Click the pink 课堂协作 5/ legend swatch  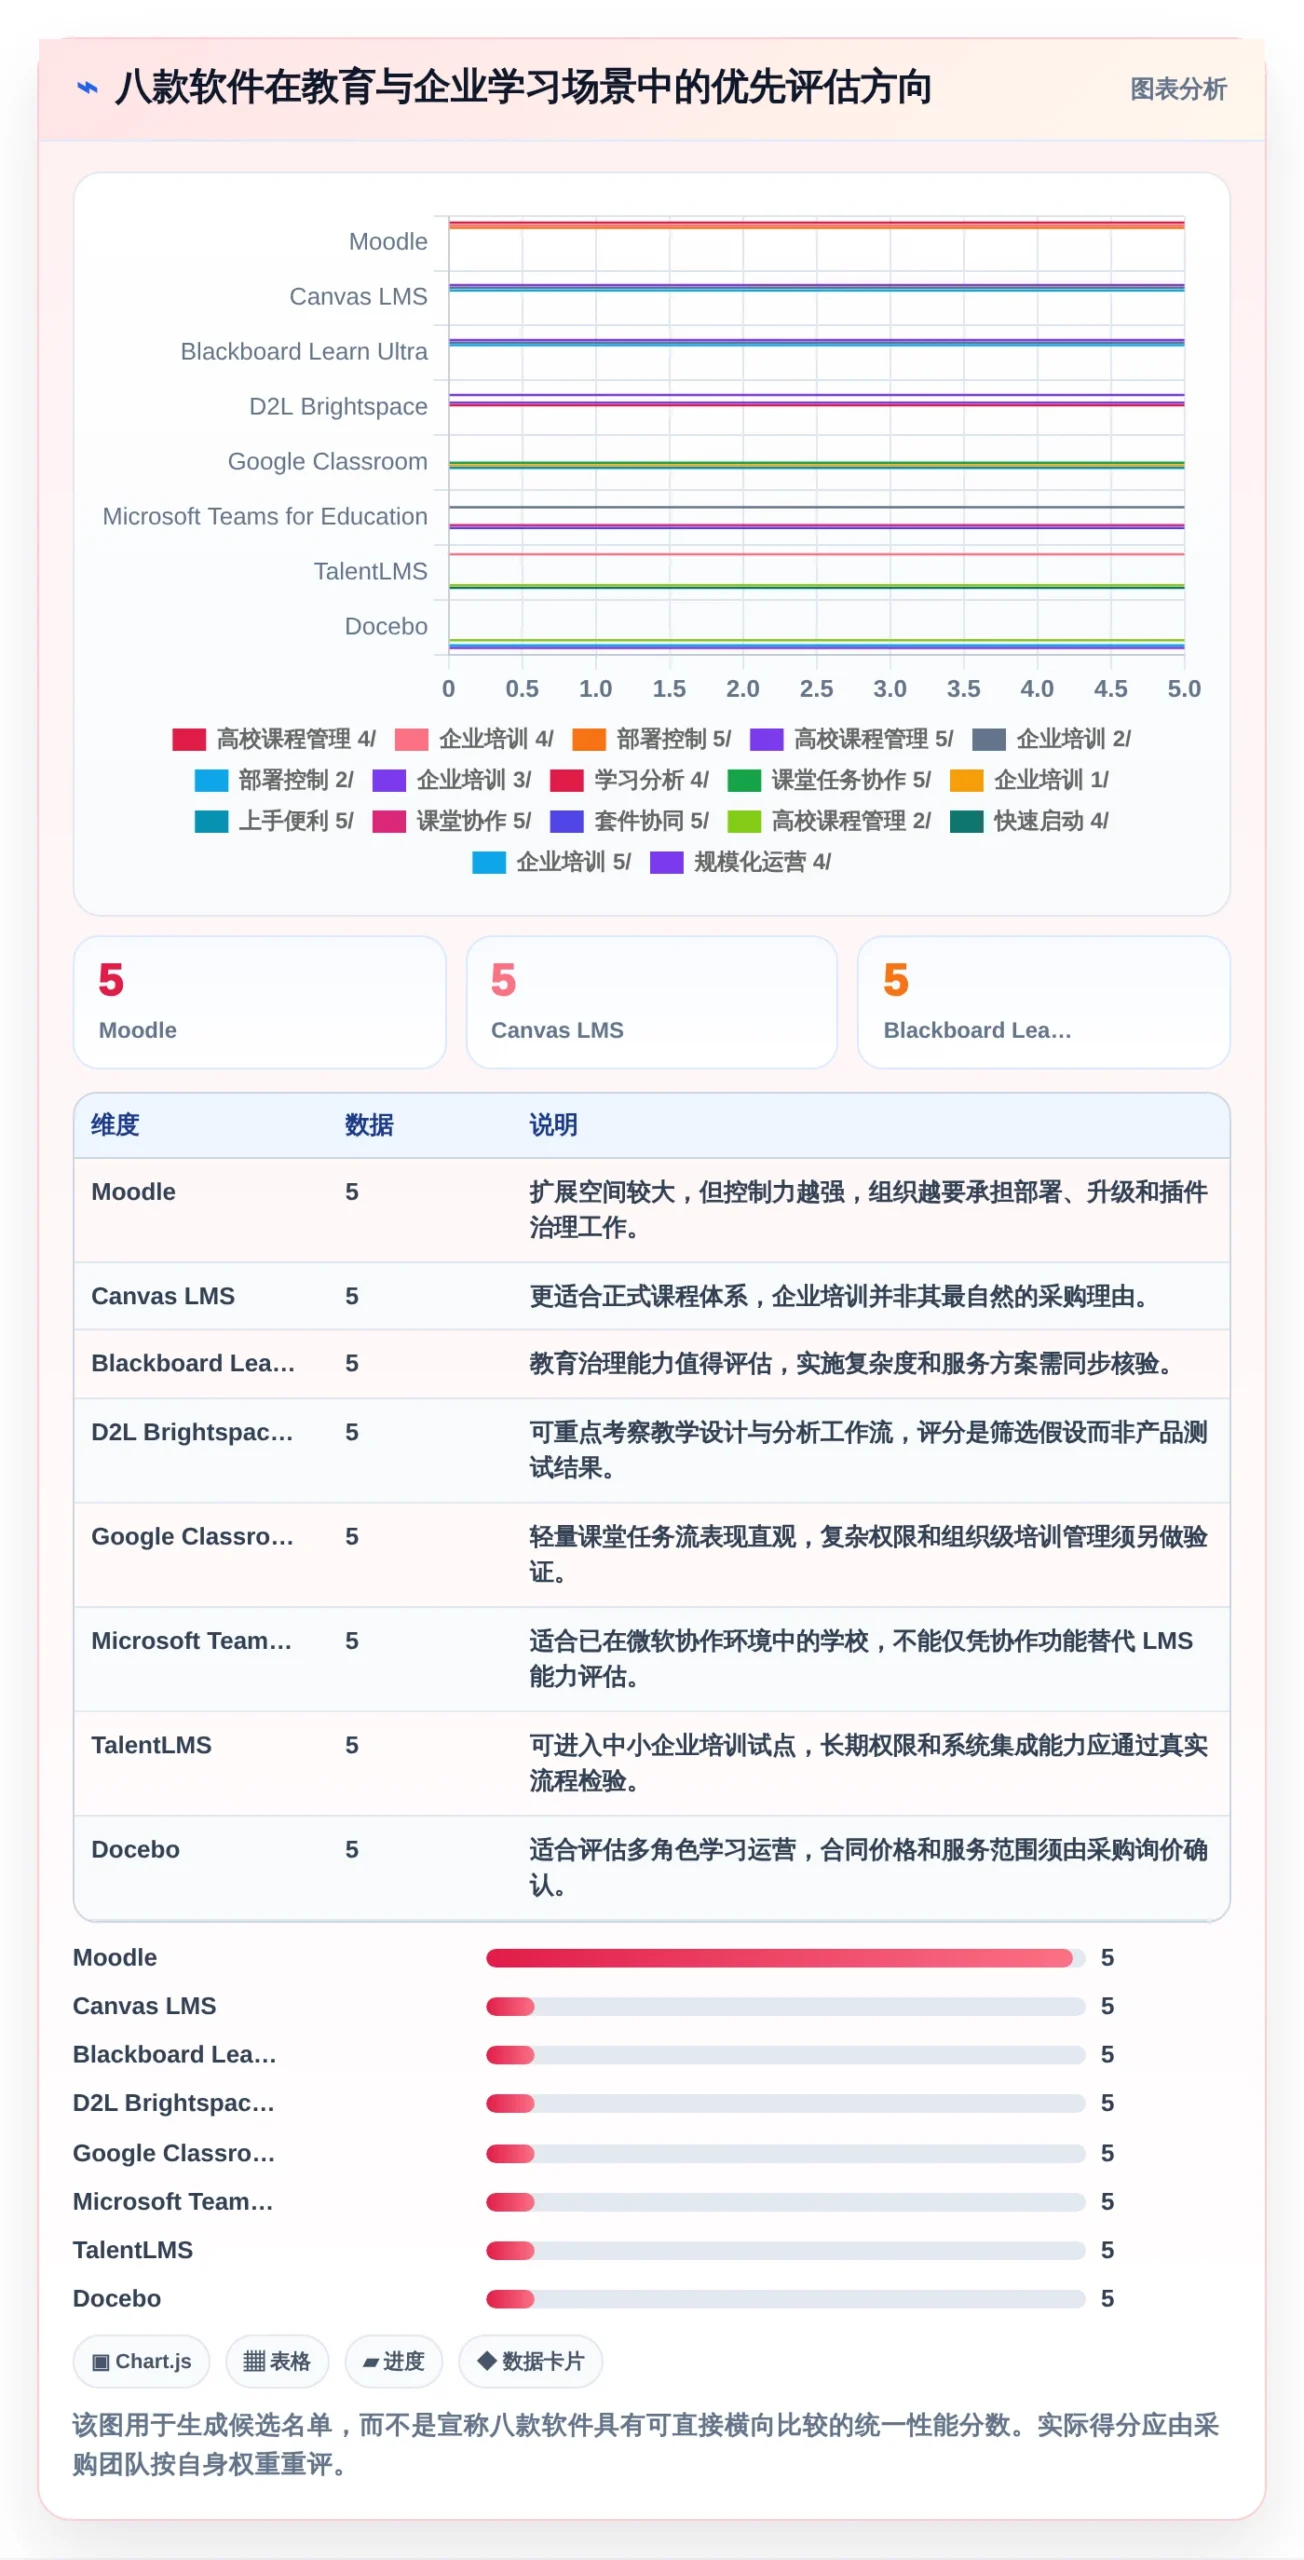[x=389, y=821]
